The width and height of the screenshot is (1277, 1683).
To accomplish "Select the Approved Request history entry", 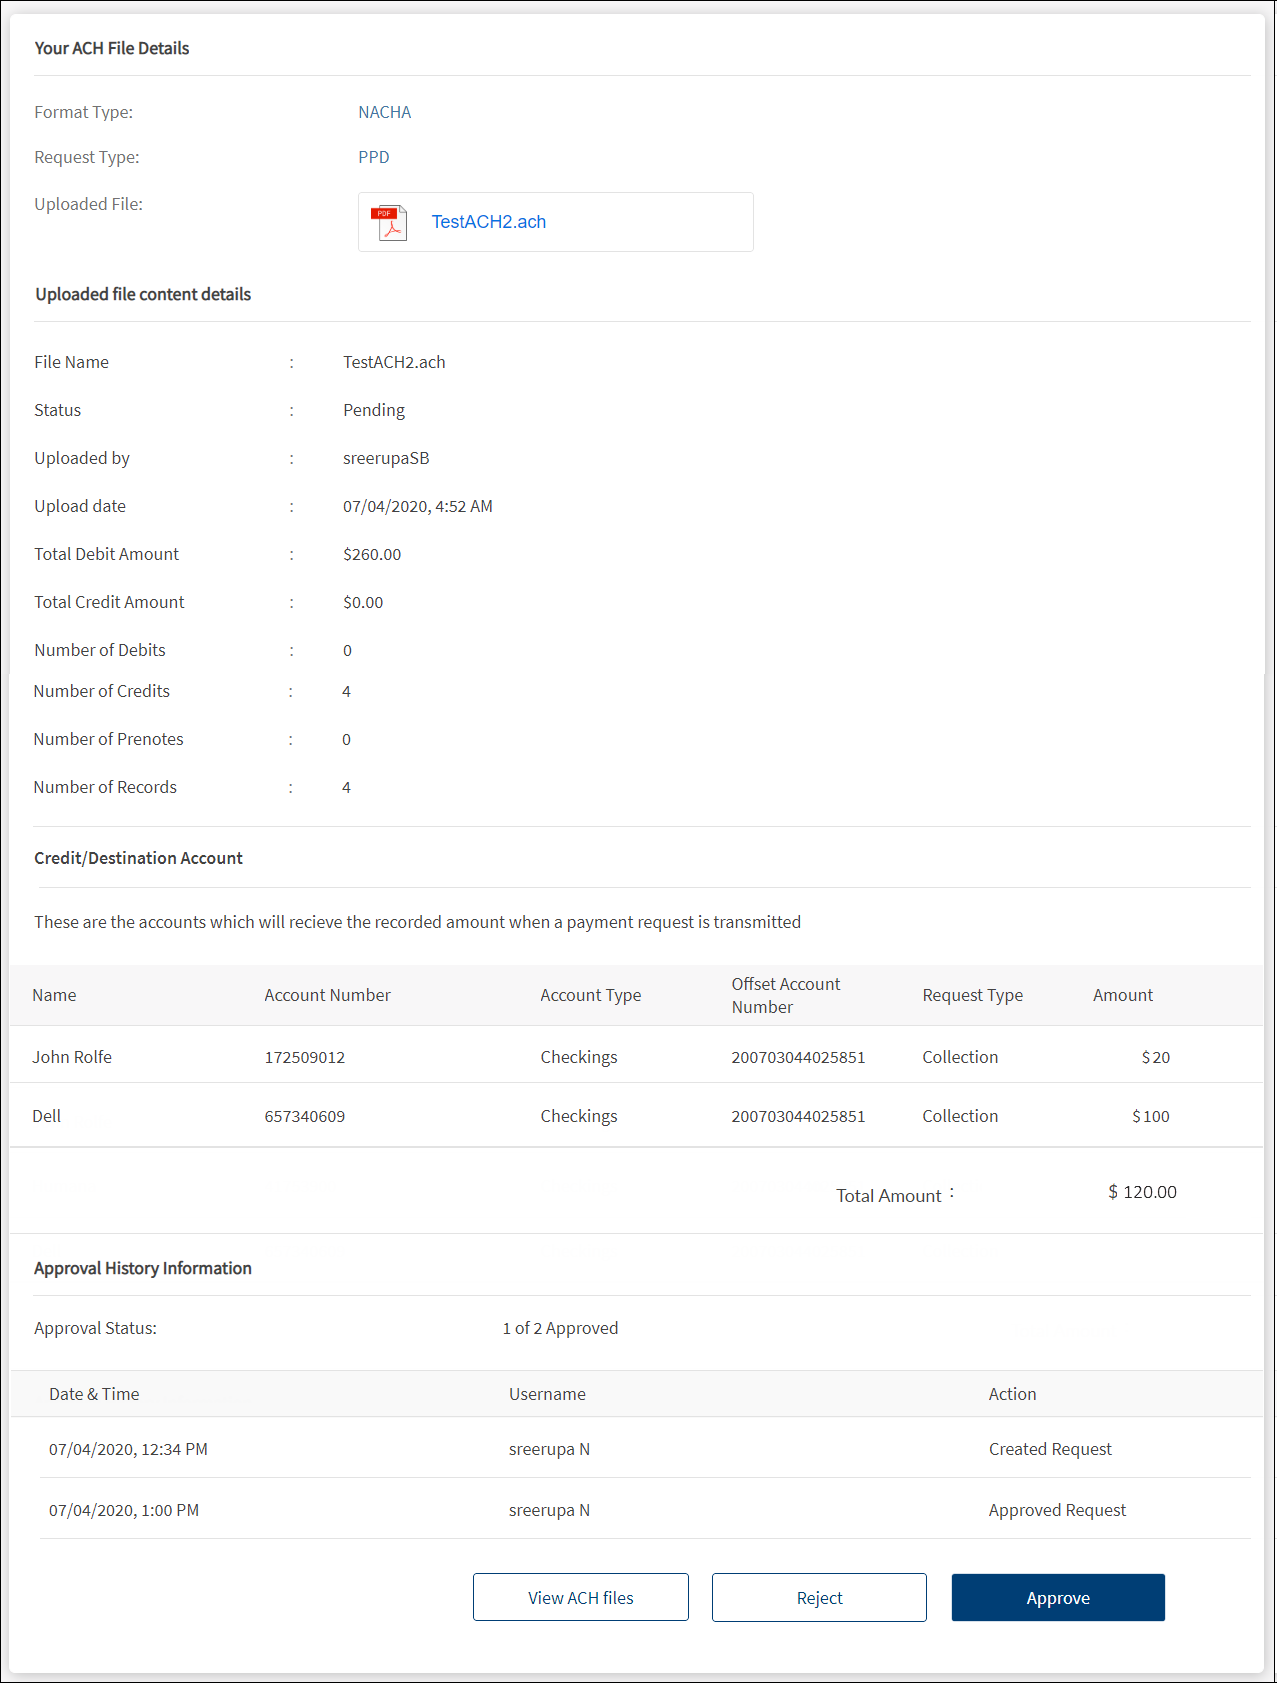I will click(1057, 1510).
